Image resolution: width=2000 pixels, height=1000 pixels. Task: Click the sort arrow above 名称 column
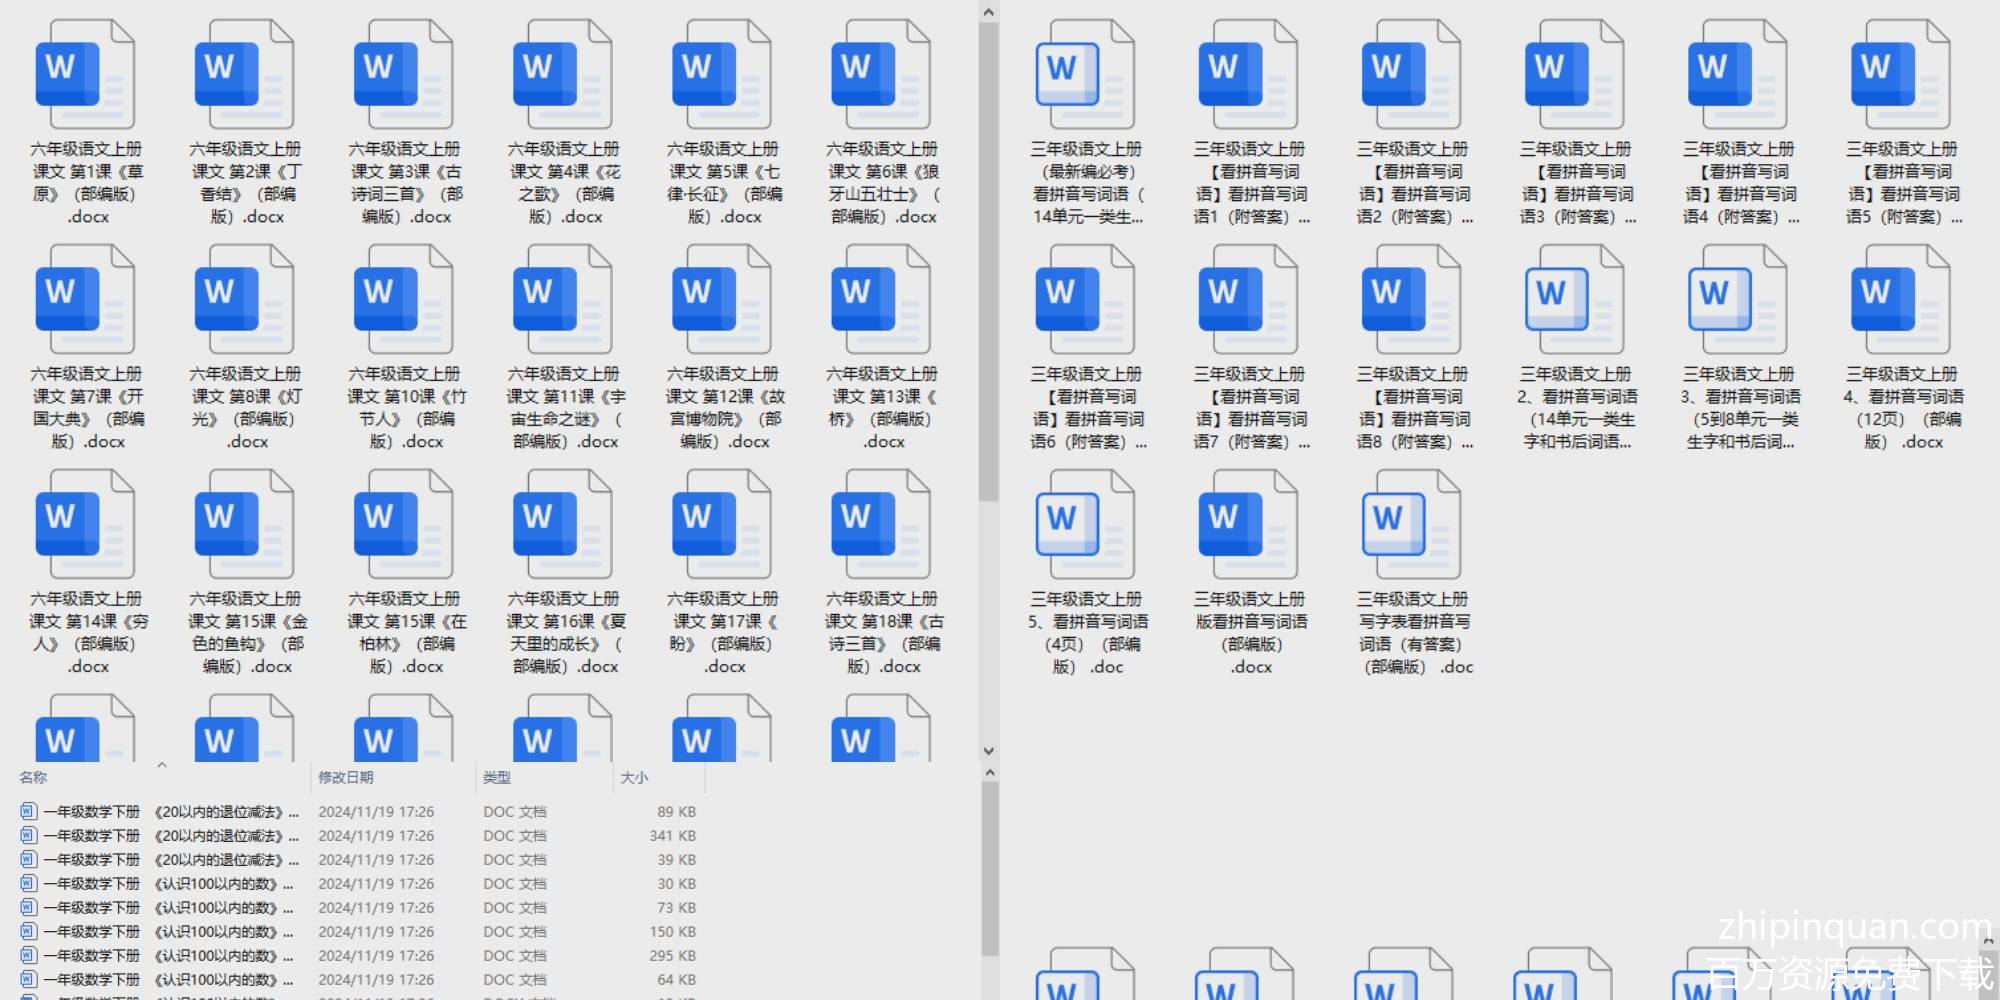coord(162,765)
